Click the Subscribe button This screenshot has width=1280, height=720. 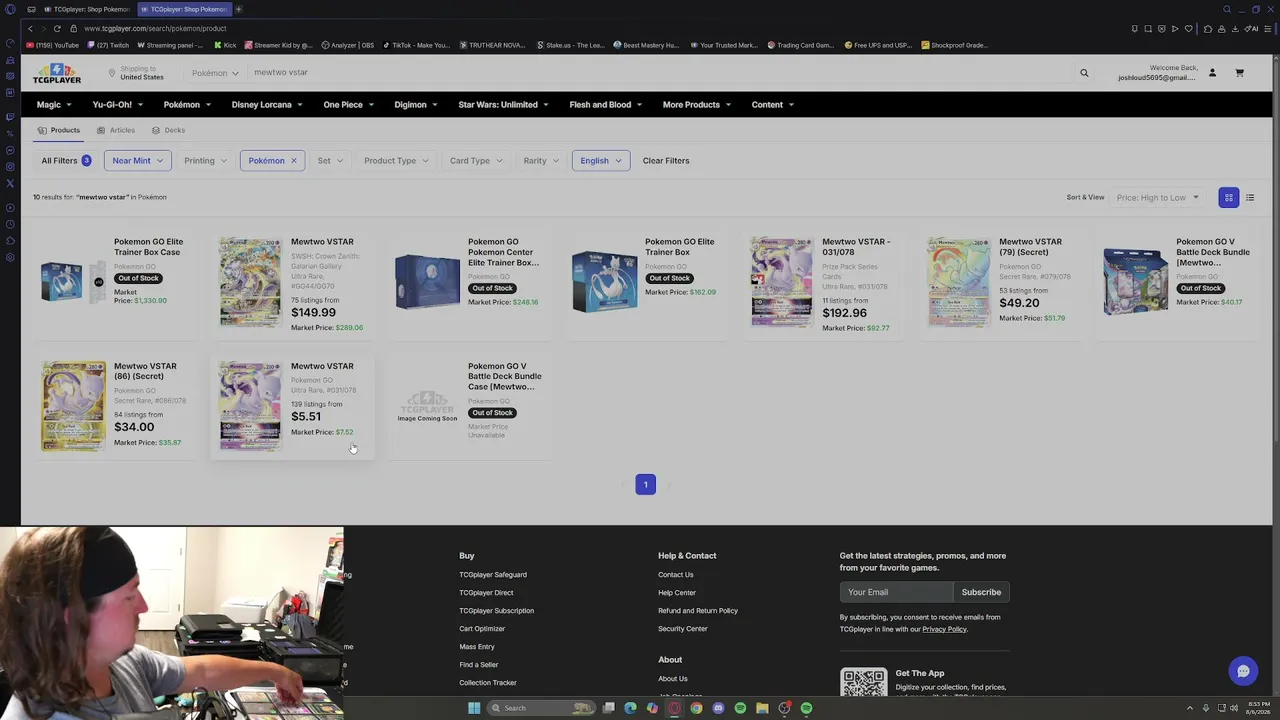[x=981, y=592]
